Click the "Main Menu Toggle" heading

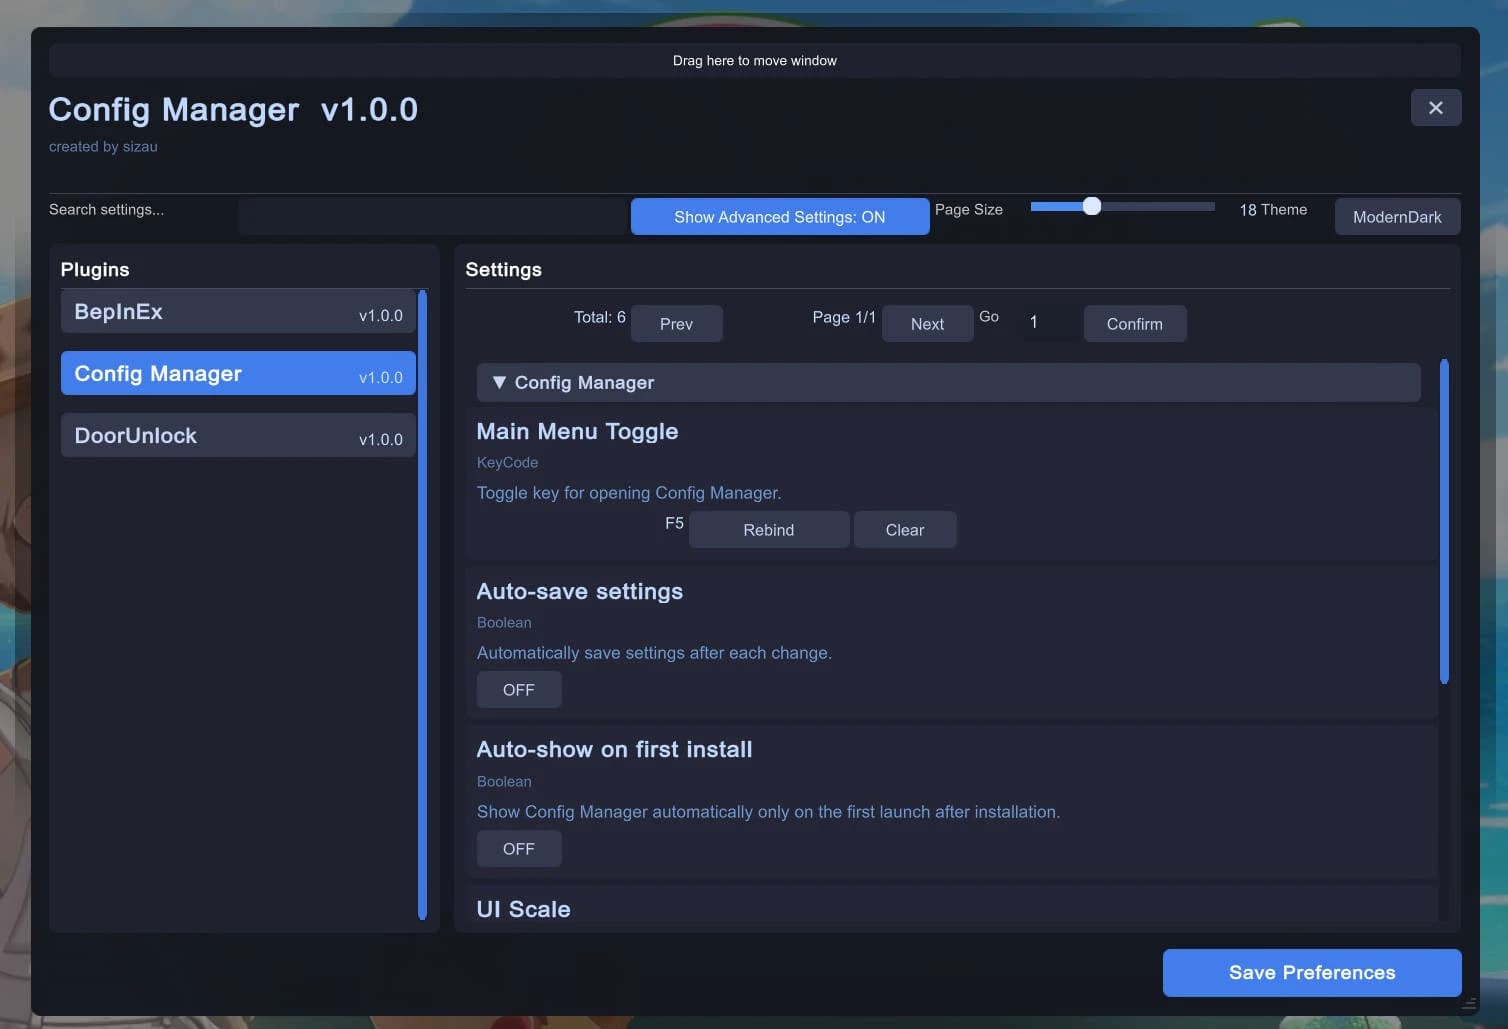577,432
